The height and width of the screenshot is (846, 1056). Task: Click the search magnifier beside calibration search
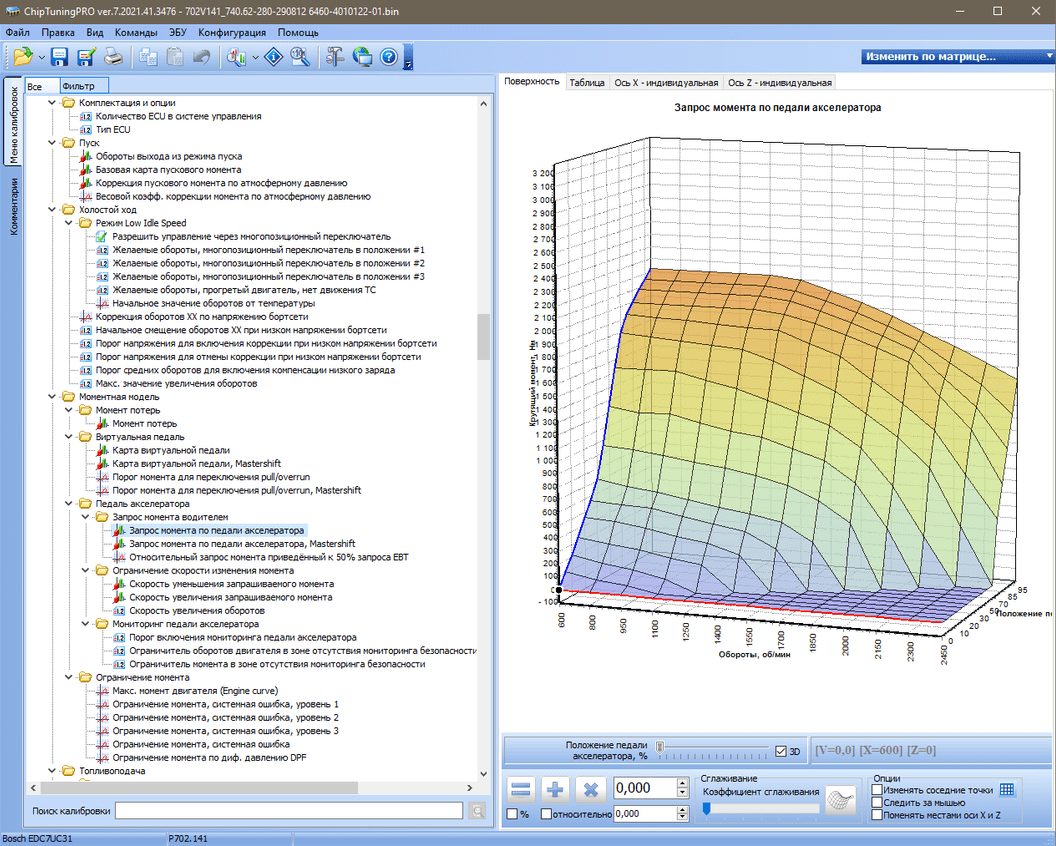(477, 811)
